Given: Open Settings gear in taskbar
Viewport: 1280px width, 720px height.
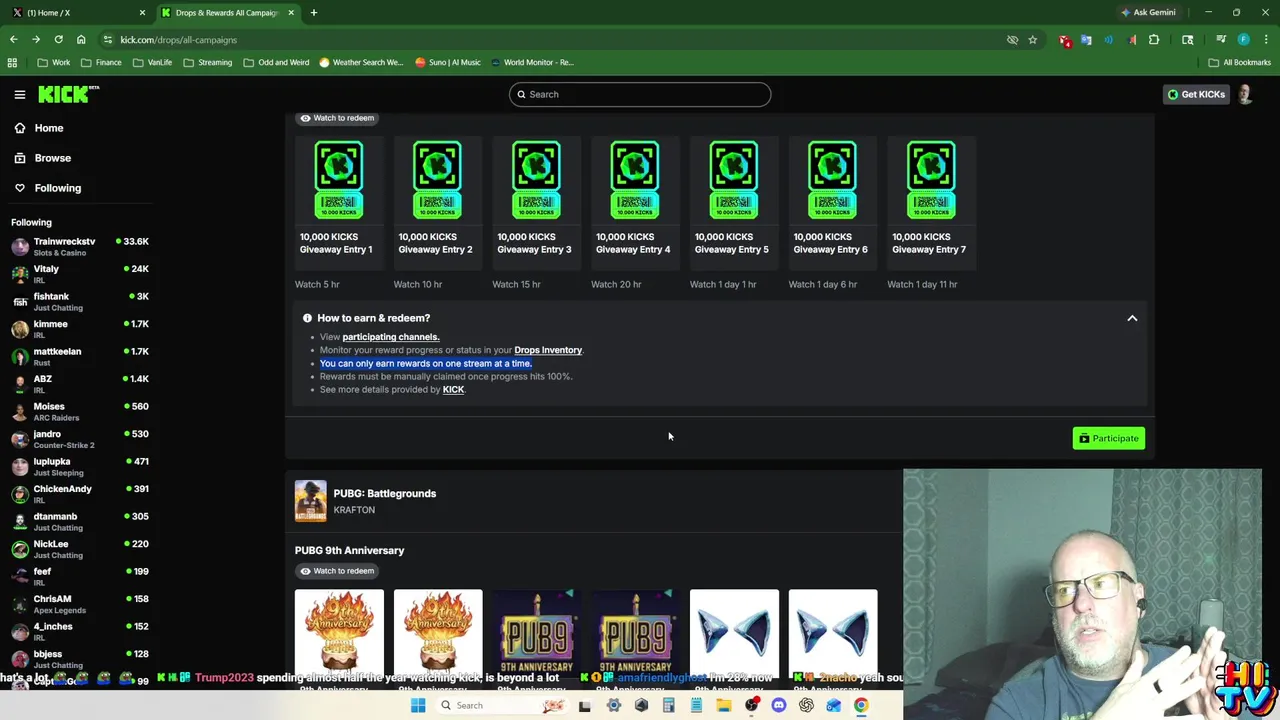Looking at the screenshot, I should (x=614, y=705).
